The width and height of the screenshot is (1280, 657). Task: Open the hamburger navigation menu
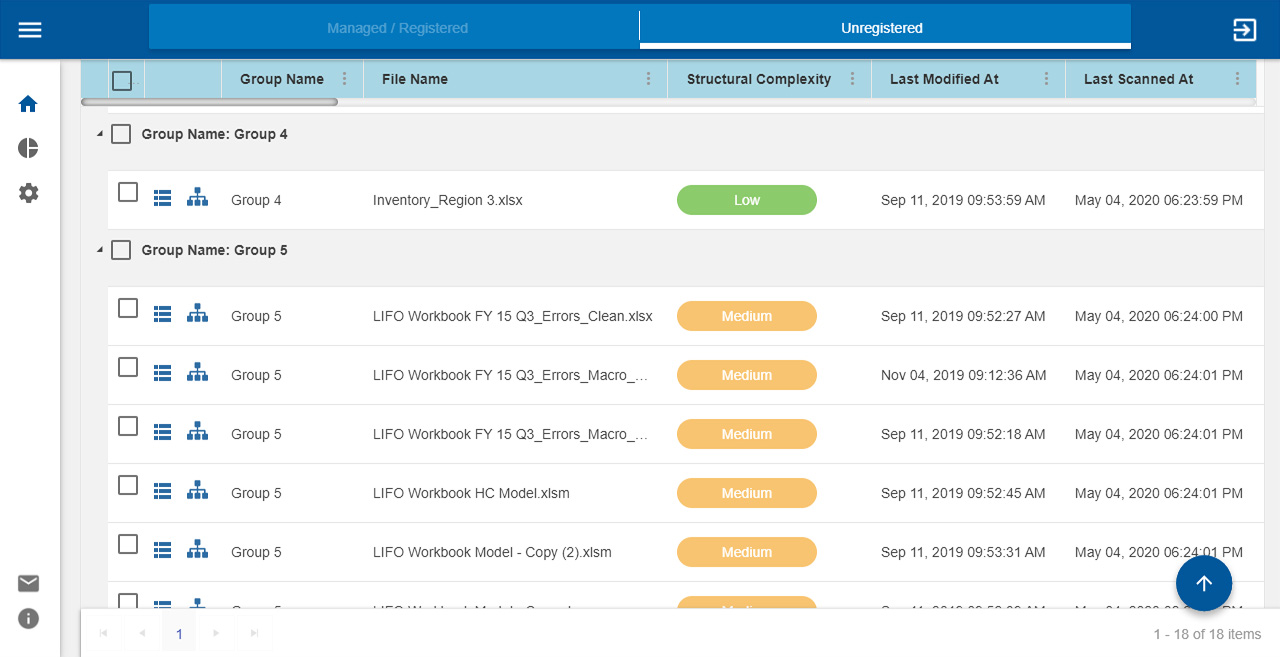coord(30,30)
